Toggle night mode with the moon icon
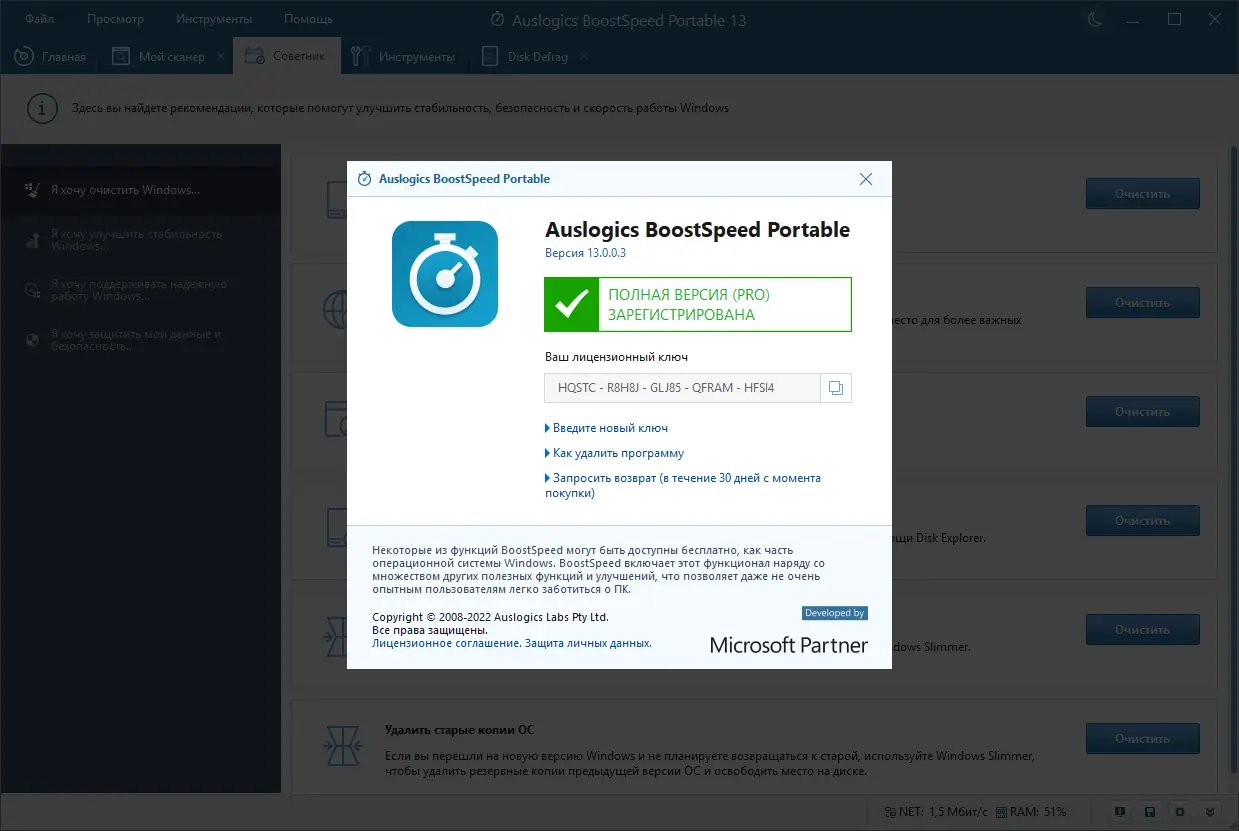The image size is (1239, 831). tap(1095, 19)
